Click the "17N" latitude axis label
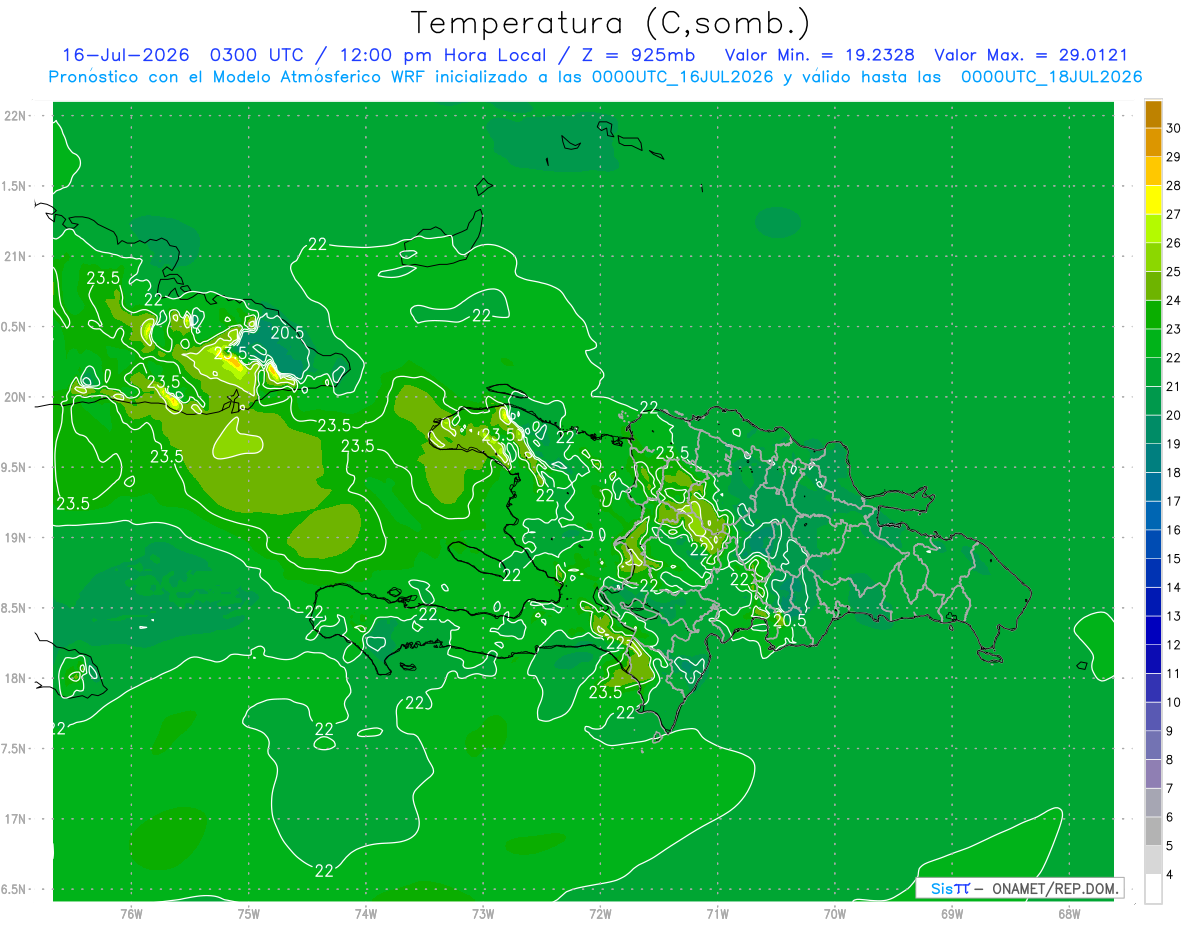This screenshot has height=927, width=1200. [x=16, y=819]
